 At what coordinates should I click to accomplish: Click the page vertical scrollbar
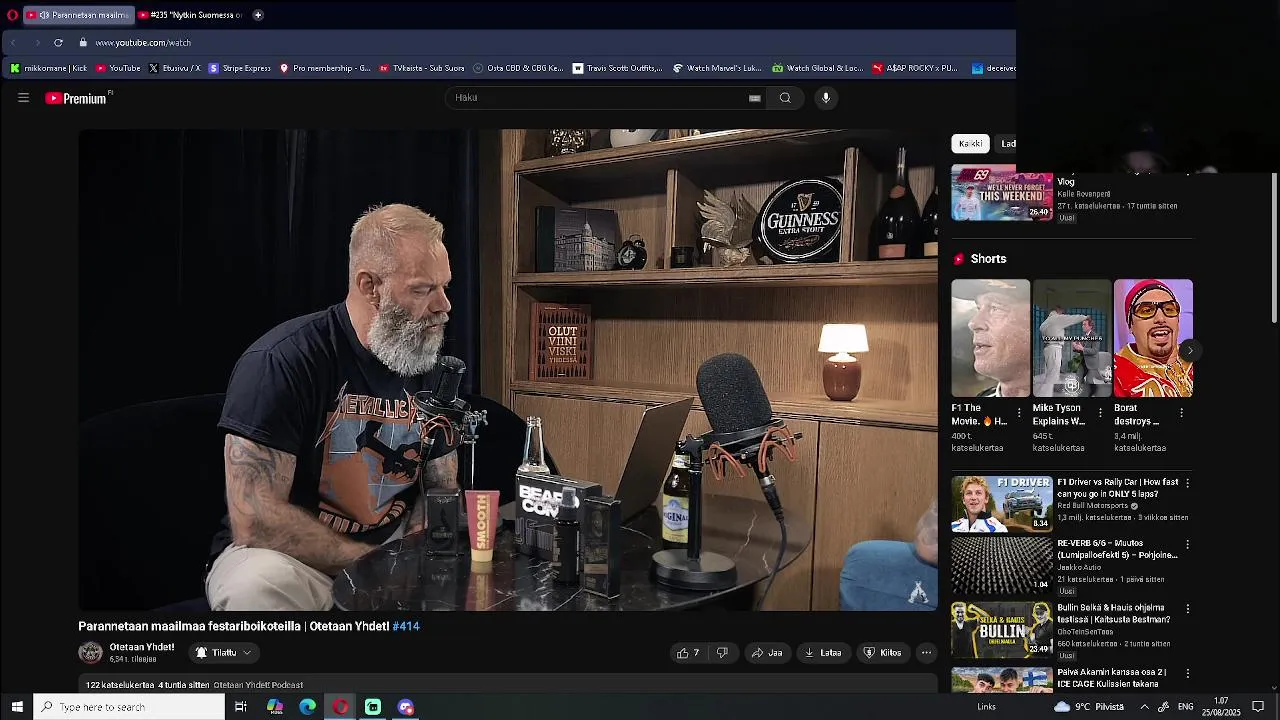pos(1274,250)
